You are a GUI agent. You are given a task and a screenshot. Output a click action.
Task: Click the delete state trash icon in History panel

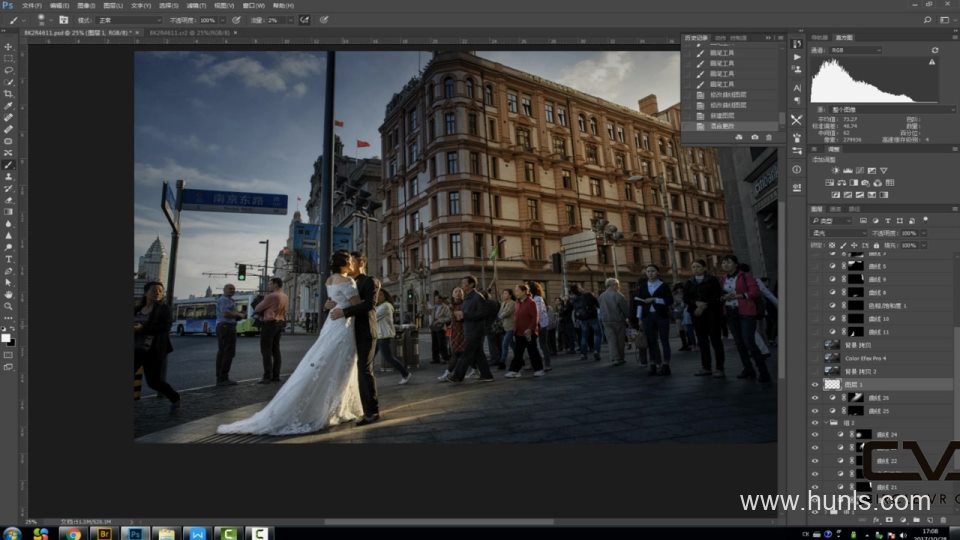[x=768, y=138]
